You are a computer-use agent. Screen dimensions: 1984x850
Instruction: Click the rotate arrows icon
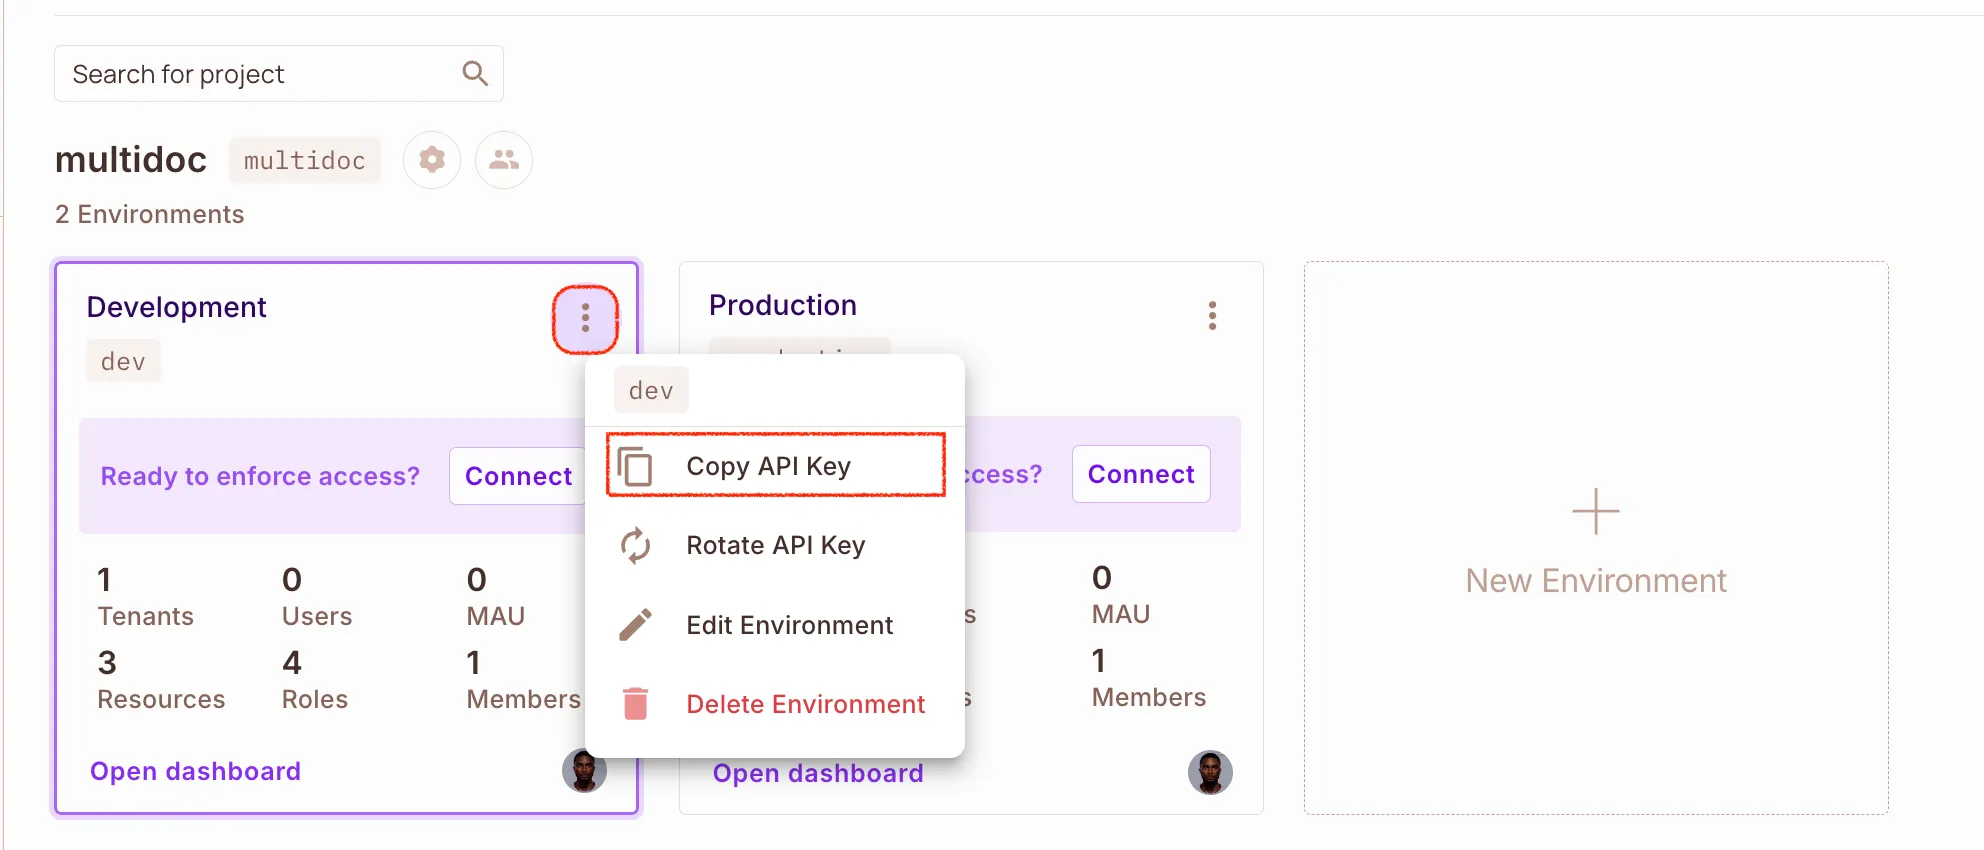[635, 546]
